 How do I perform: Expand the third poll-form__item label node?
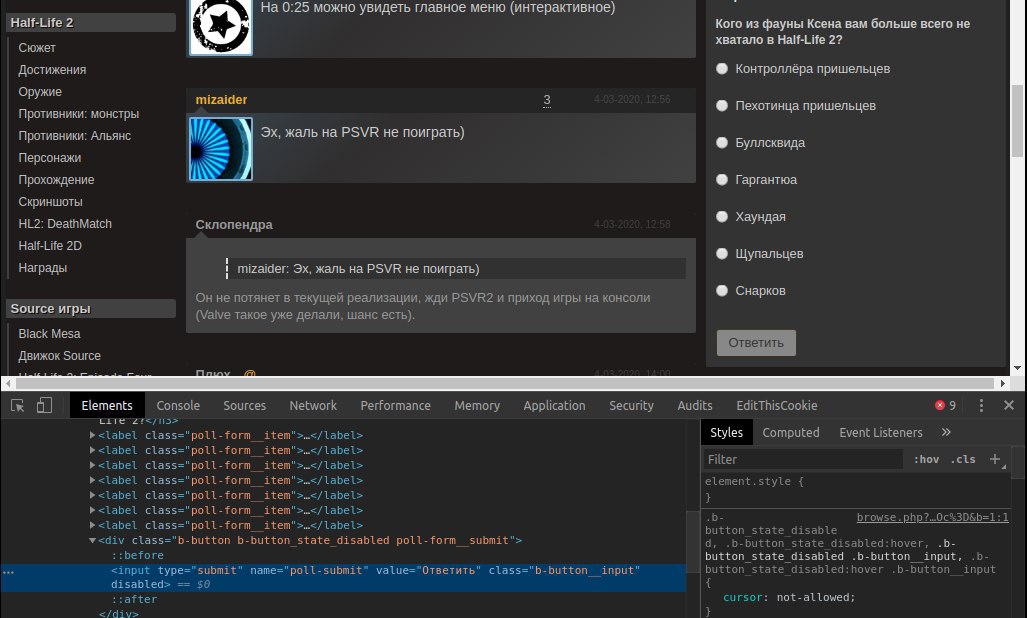(x=92, y=465)
